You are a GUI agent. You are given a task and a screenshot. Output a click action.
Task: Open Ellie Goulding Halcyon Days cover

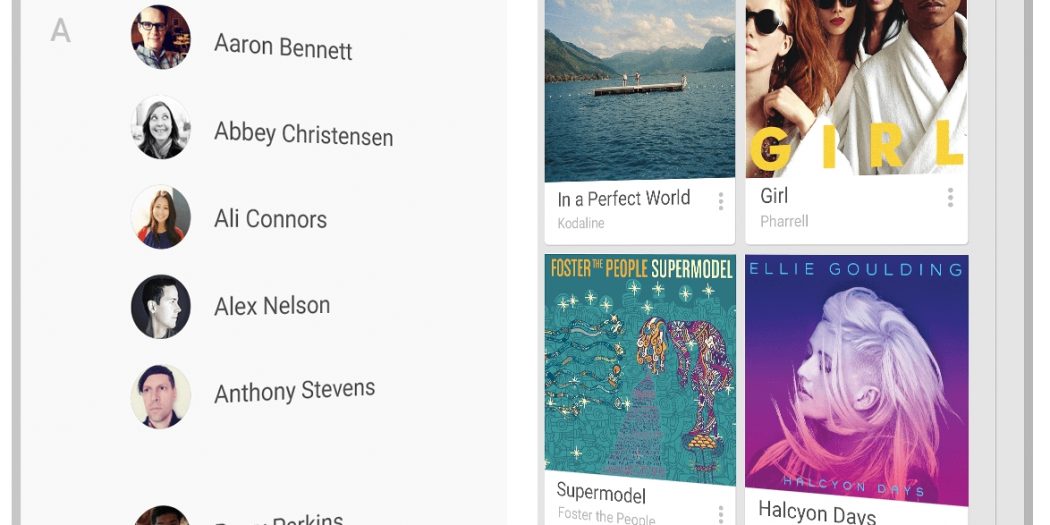point(856,380)
